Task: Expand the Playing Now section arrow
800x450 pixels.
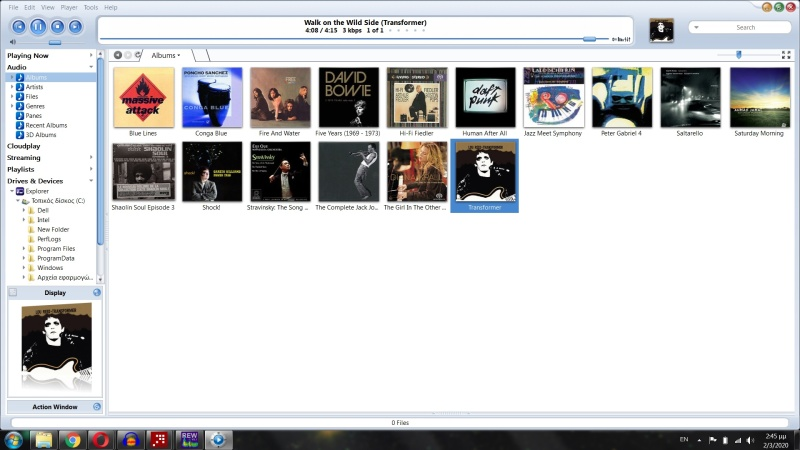Action: [91, 55]
